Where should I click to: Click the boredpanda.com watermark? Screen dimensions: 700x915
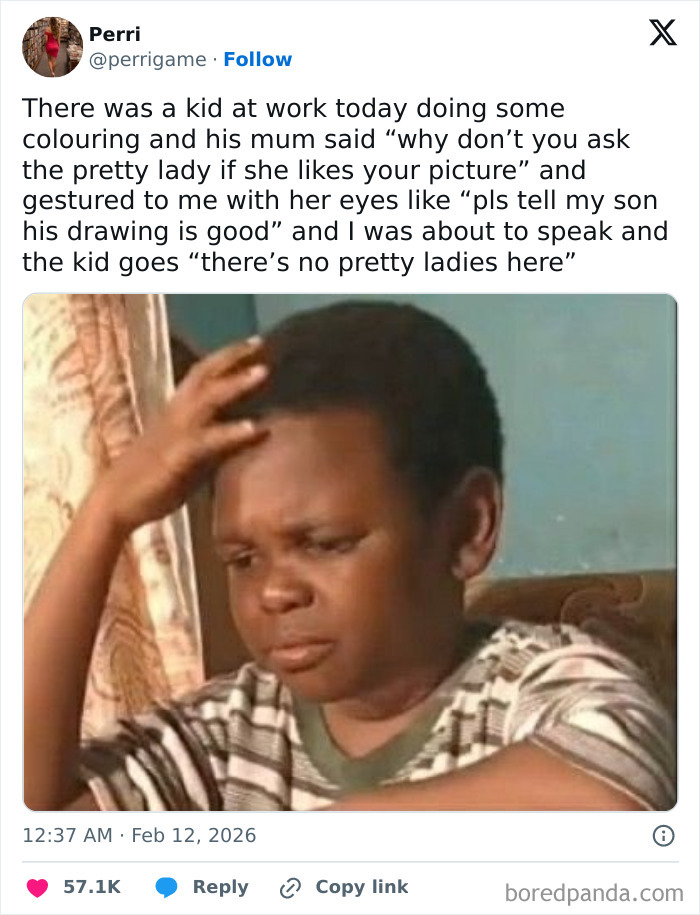click(594, 893)
